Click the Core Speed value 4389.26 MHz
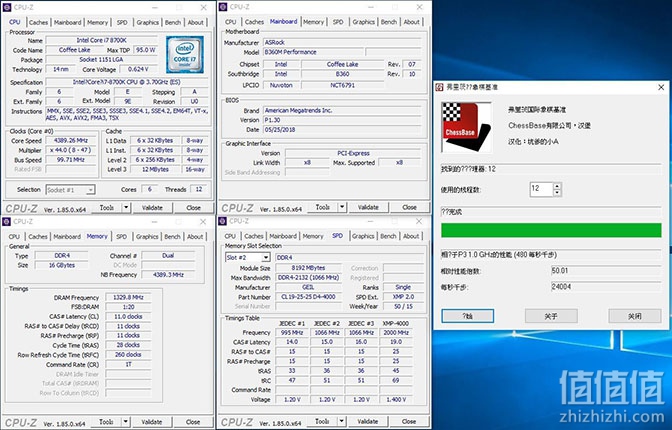The width and height of the screenshot is (672, 430). [71, 141]
